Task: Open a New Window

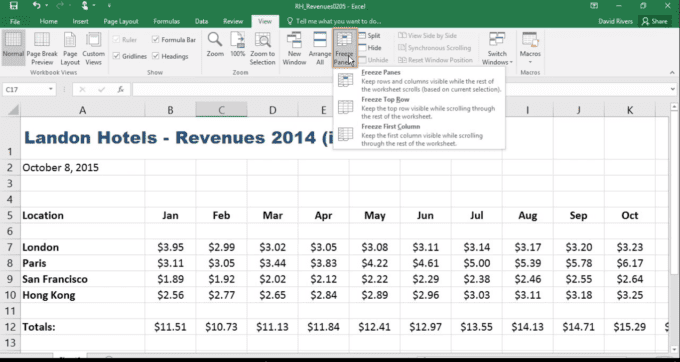Action: [x=294, y=48]
